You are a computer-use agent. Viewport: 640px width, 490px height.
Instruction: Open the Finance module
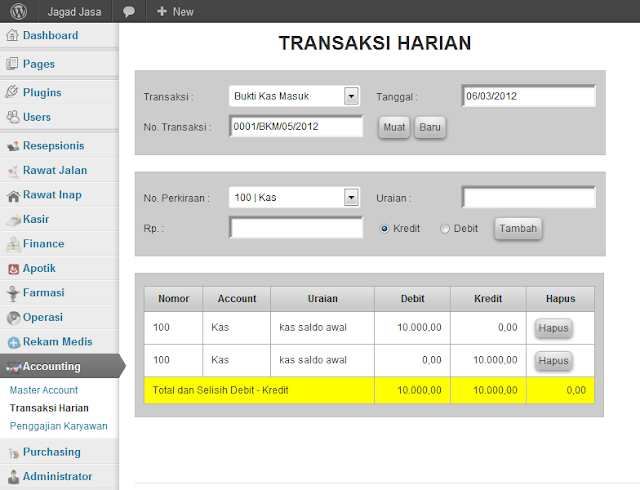click(44, 244)
